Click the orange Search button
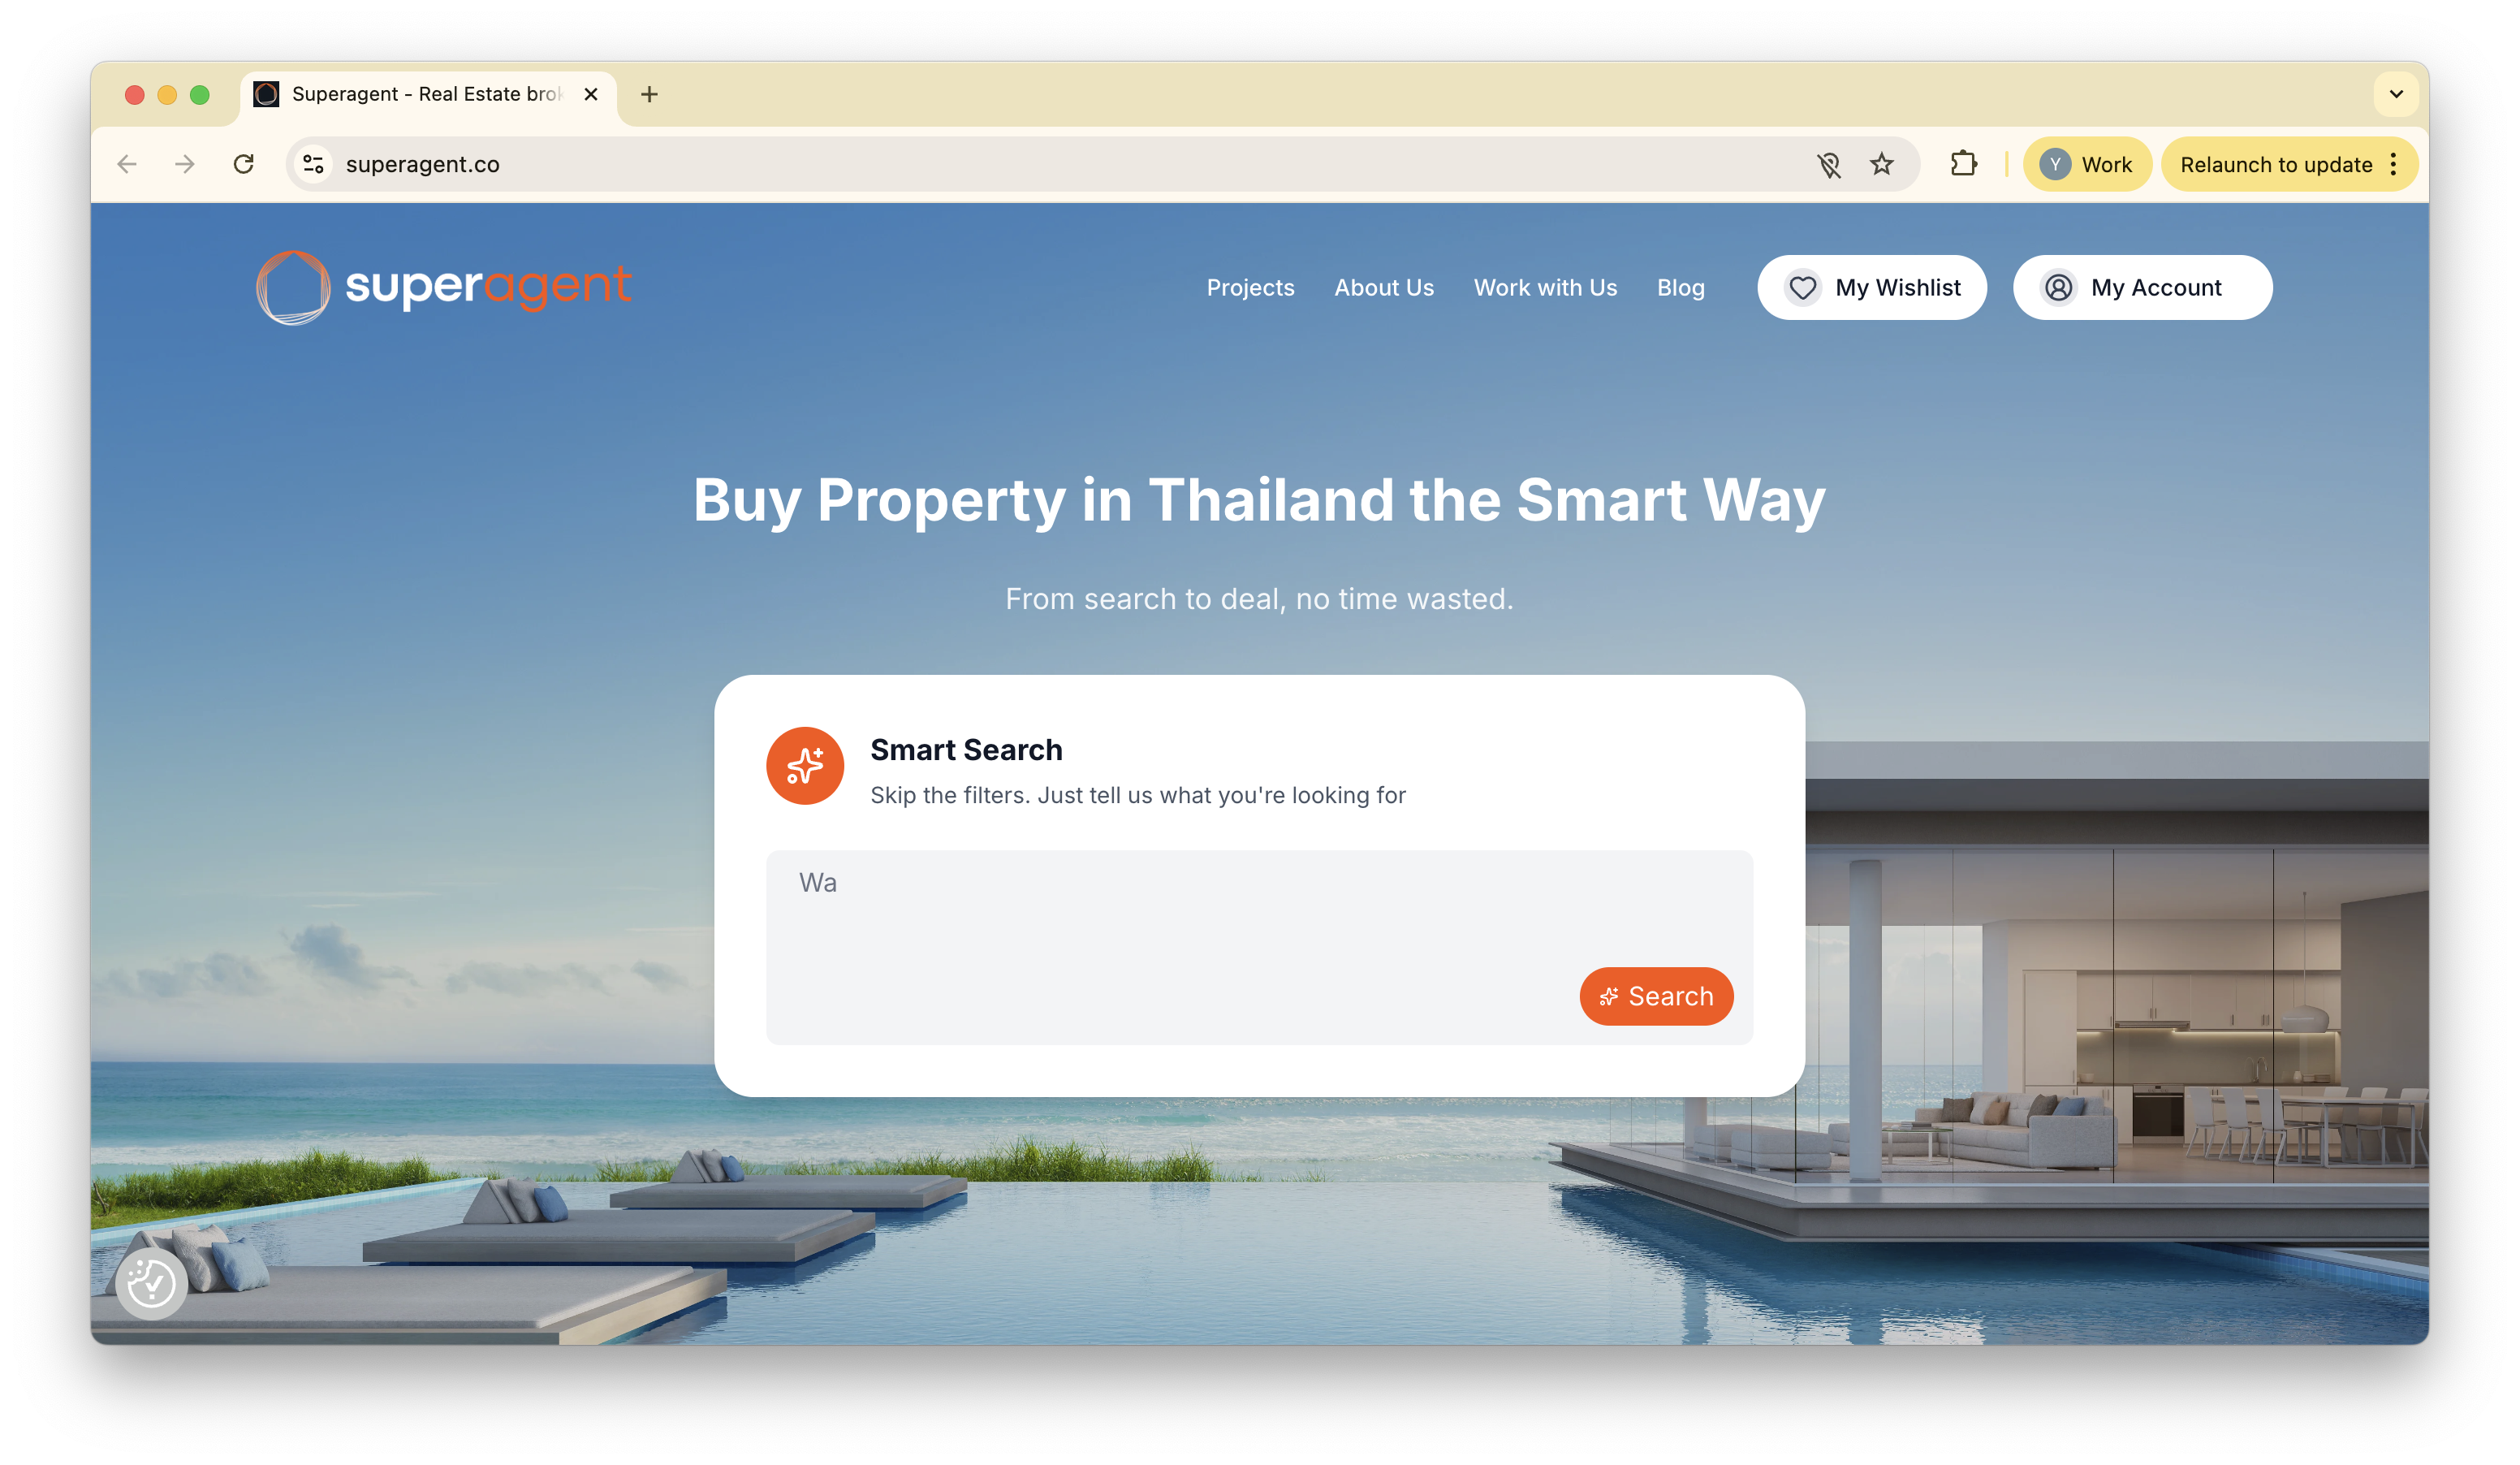 pyautogui.click(x=1656, y=996)
